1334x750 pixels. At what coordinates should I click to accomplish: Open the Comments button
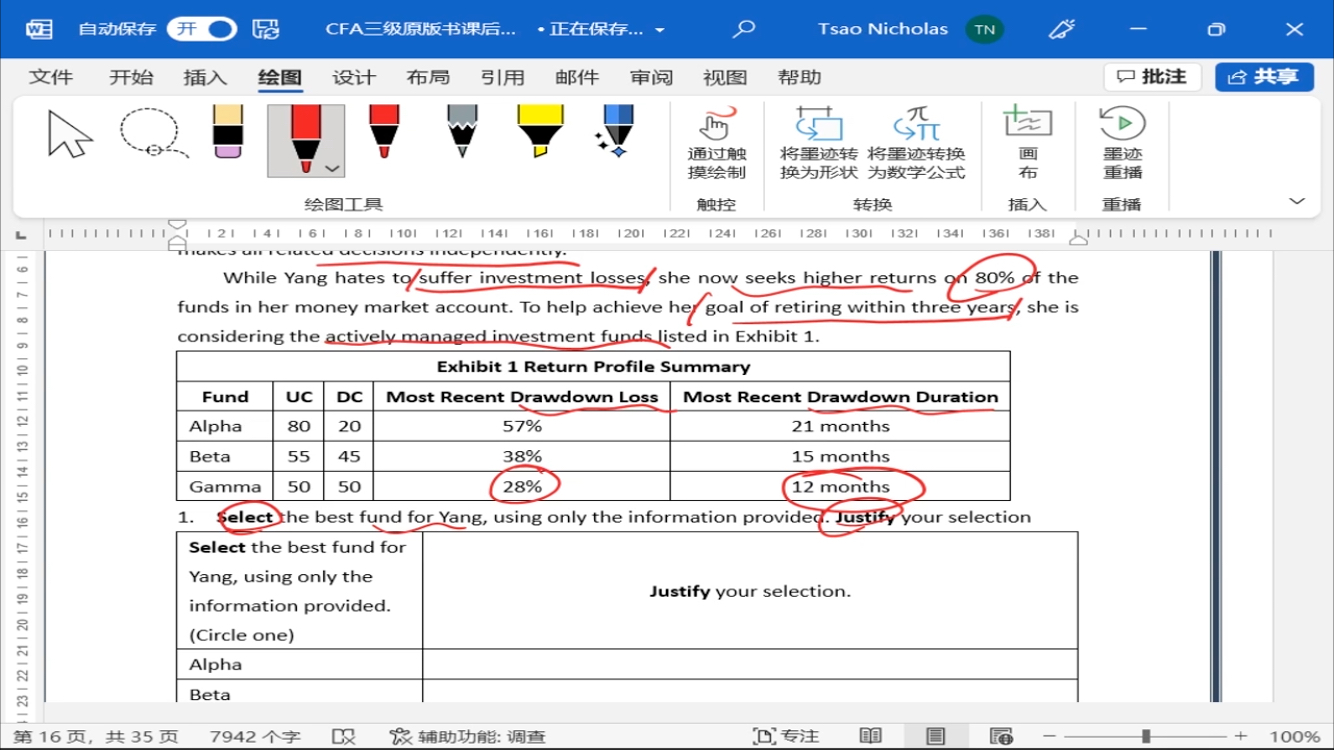tap(1152, 77)
